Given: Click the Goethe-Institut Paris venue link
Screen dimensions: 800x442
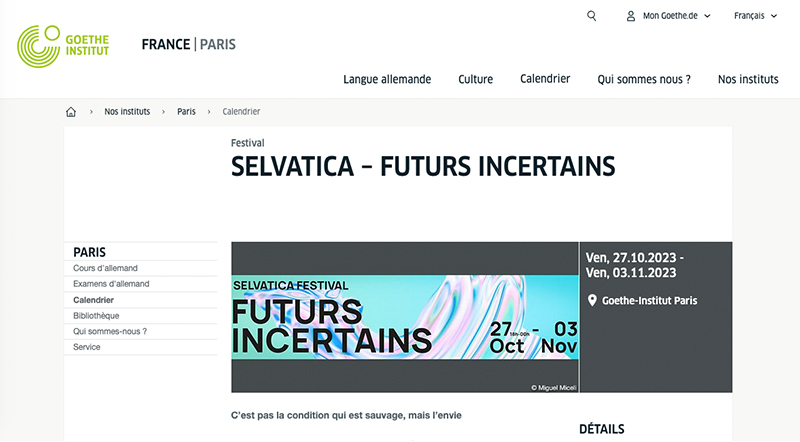Looking at the screenshot, I should click(x=649, y=300).
